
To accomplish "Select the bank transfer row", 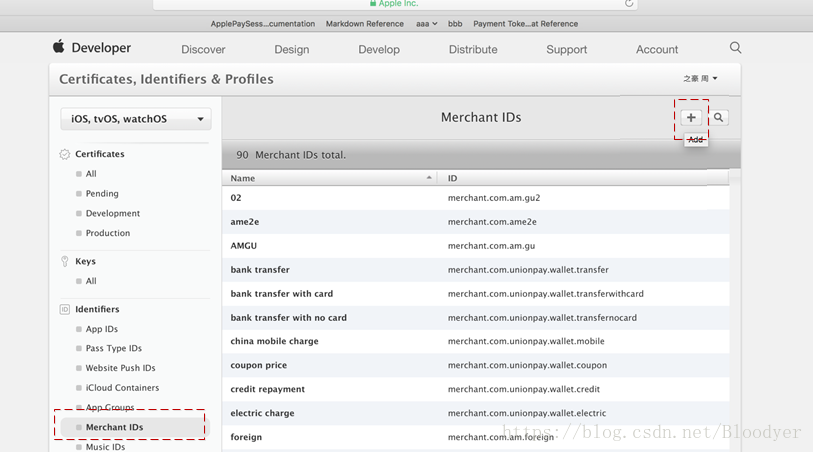I will pos(475,270).
